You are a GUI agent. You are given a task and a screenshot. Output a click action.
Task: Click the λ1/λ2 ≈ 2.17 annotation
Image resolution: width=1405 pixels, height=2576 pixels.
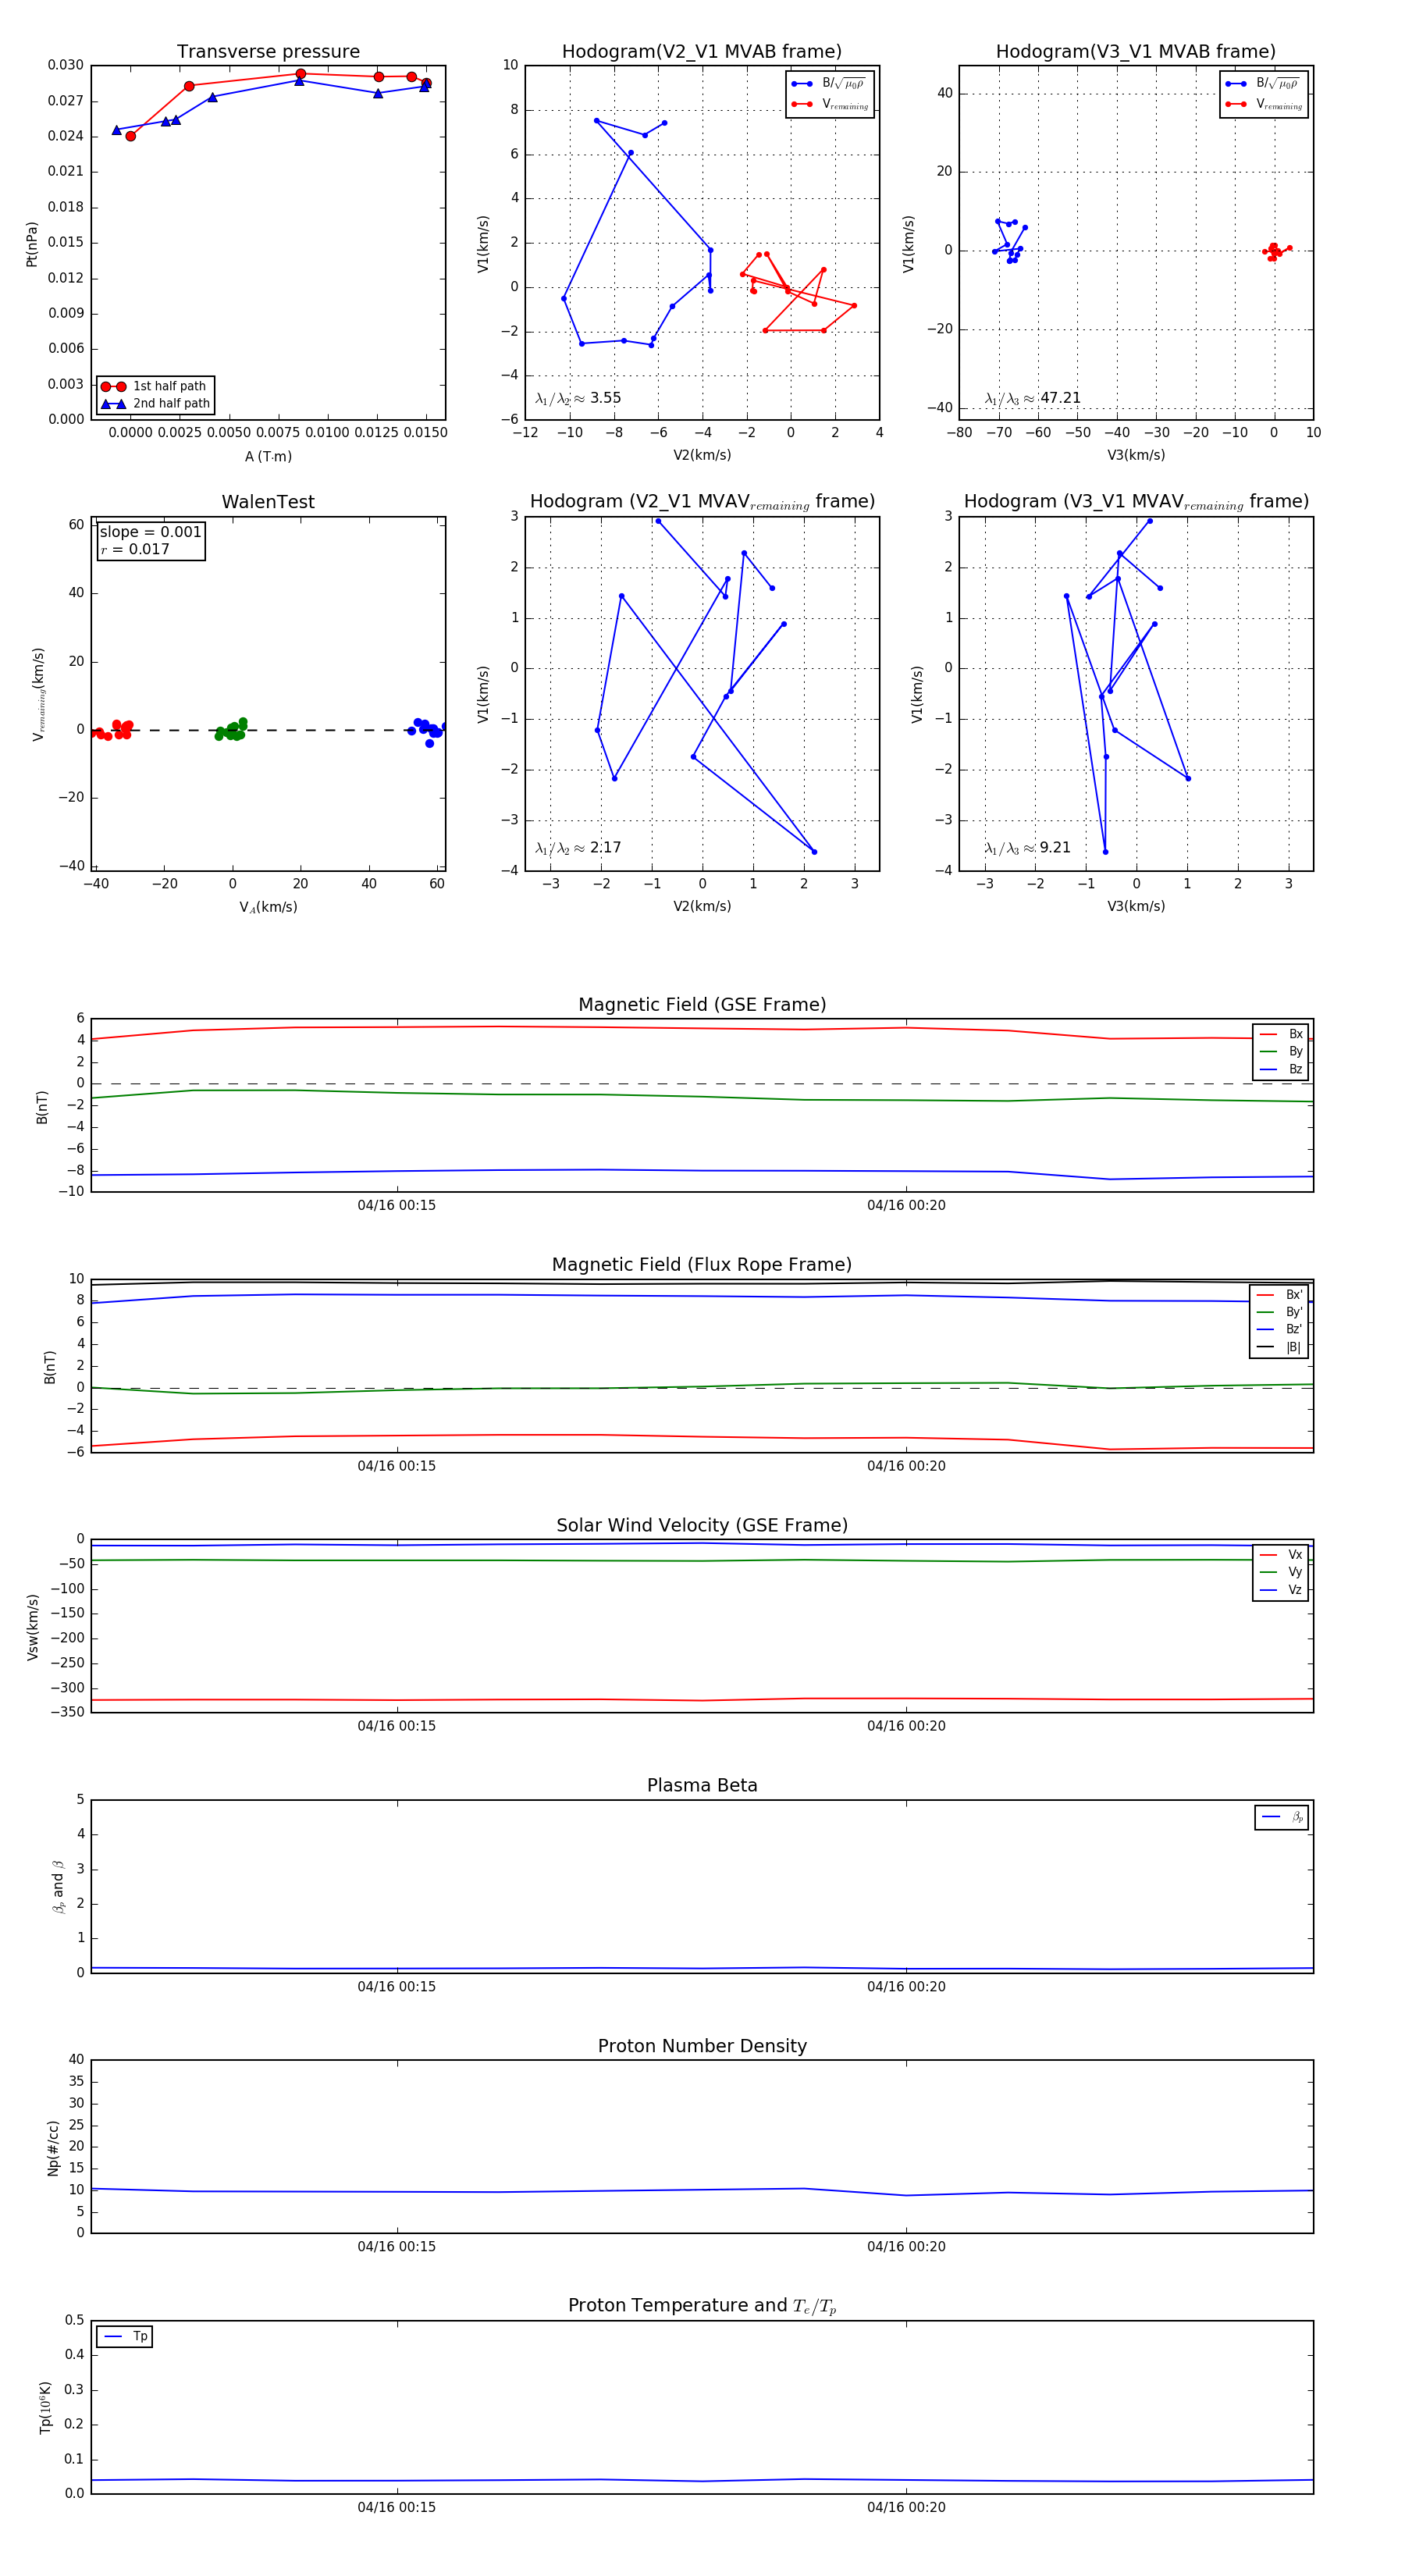578,848
